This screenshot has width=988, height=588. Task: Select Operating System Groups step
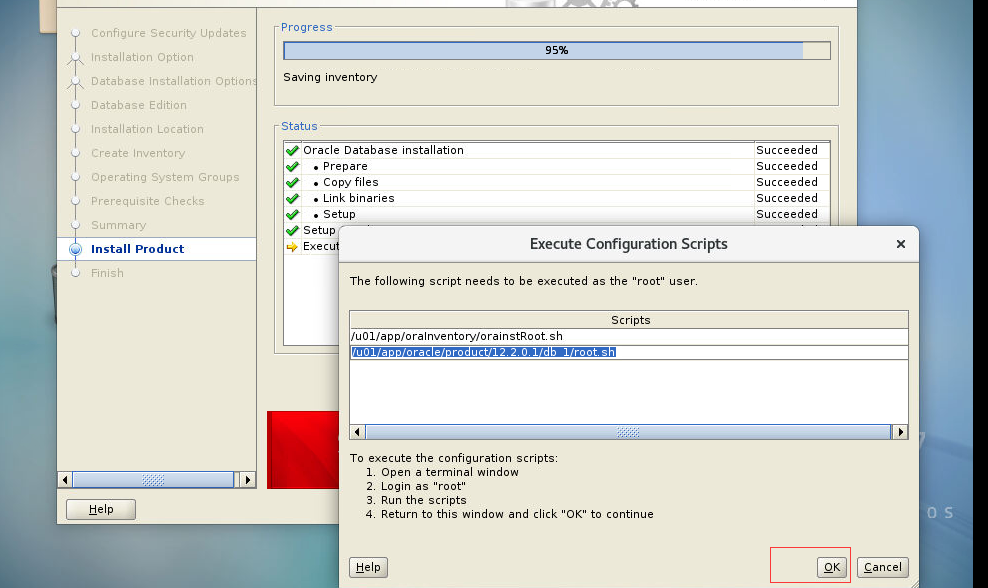click(165, 176)
